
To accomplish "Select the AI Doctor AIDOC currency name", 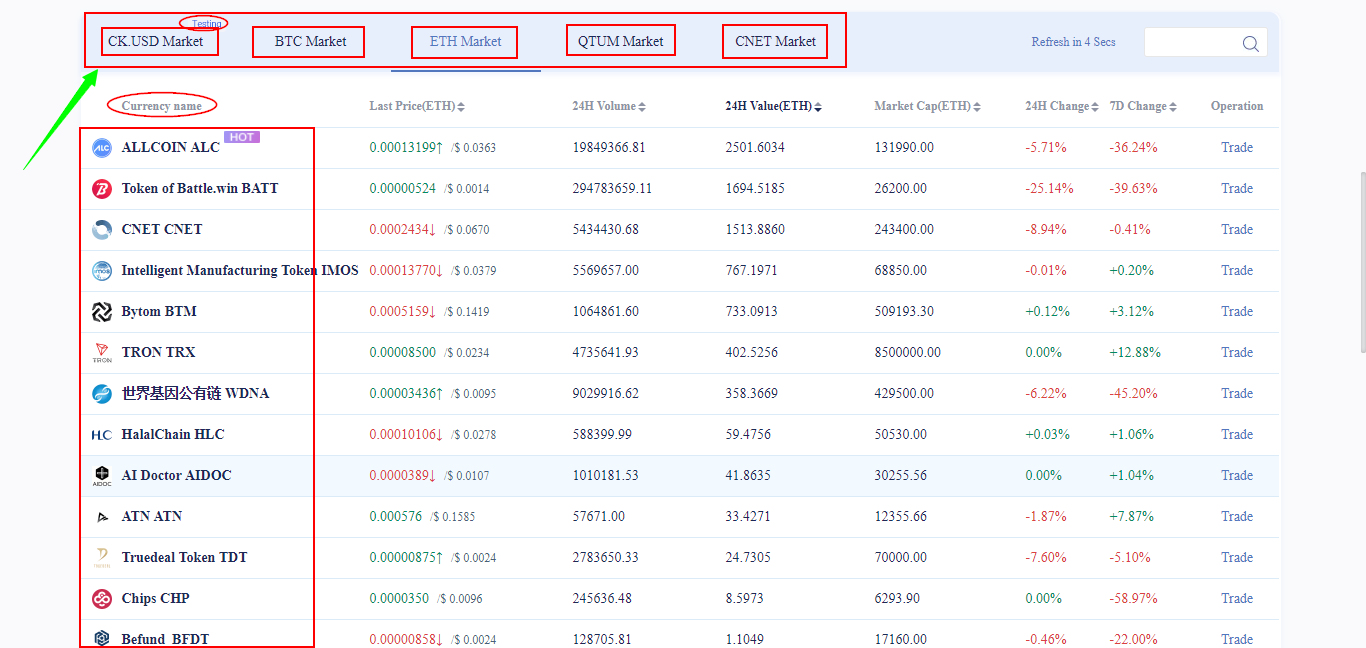I will pyautogui.click(x=176, y=475).
